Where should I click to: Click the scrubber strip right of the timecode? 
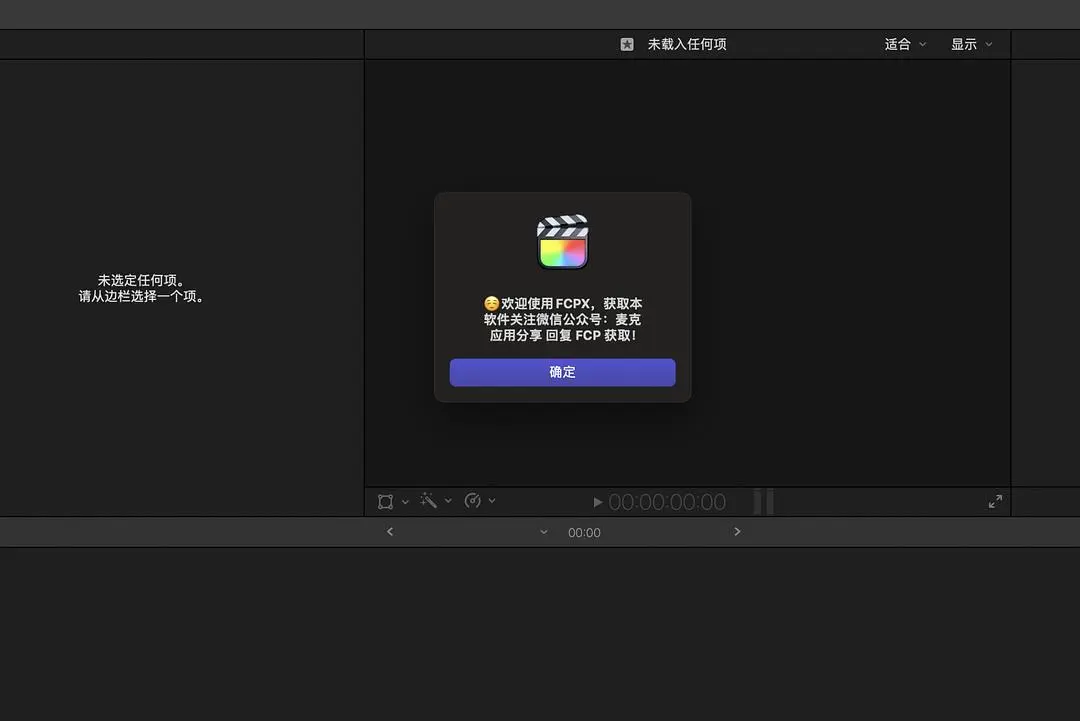765,501
